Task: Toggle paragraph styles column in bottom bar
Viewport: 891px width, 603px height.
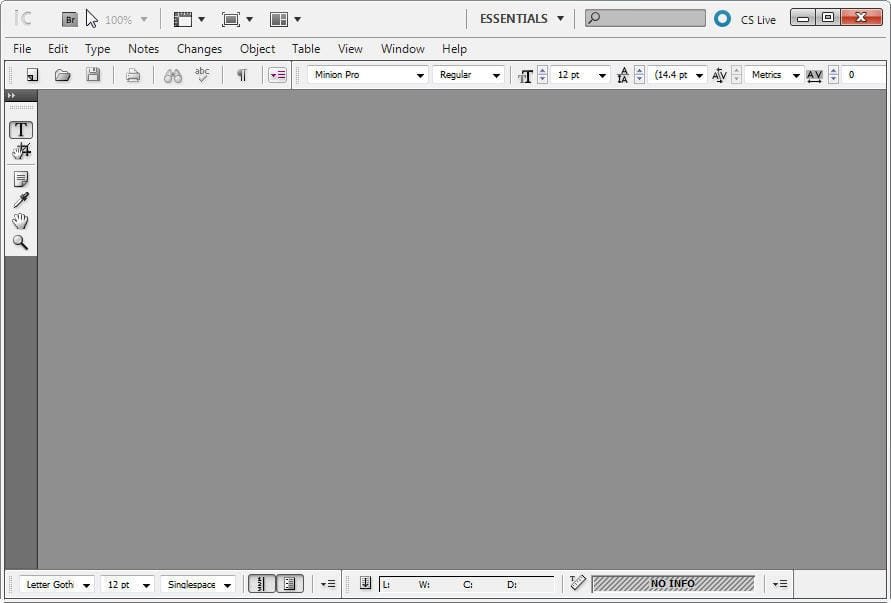Action: pos(289,584)
